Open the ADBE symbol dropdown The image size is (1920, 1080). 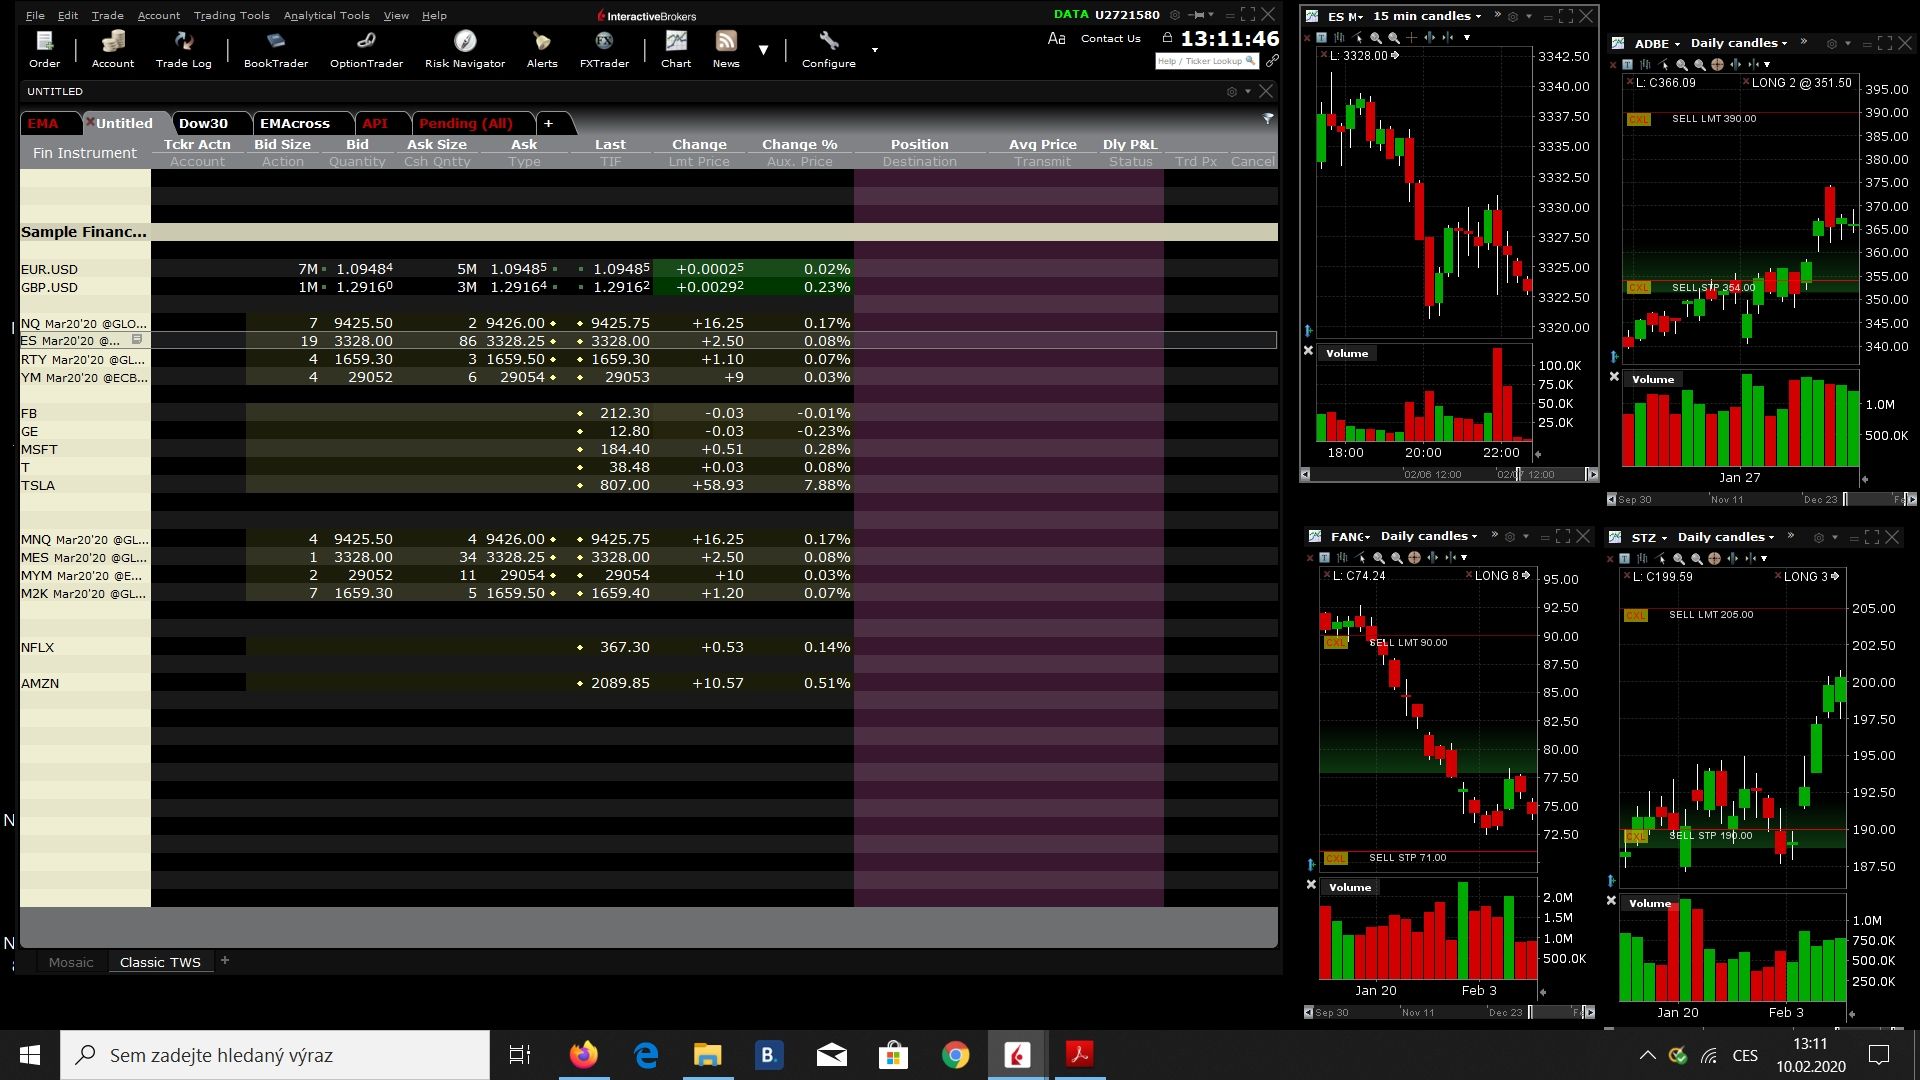(1657, 44)
